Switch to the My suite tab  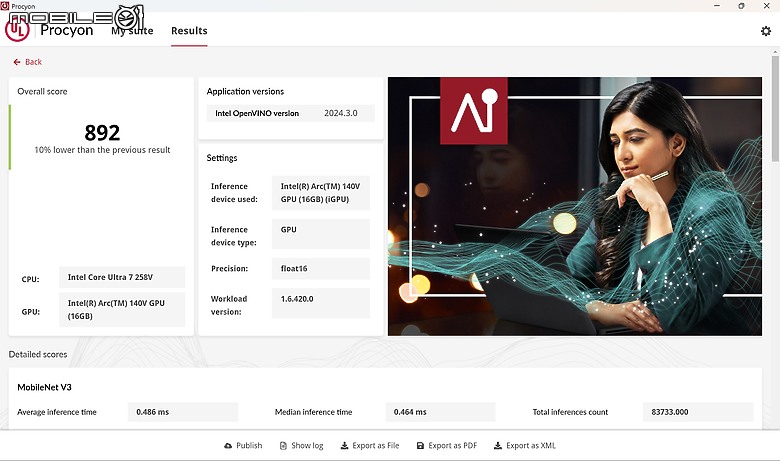132,31
